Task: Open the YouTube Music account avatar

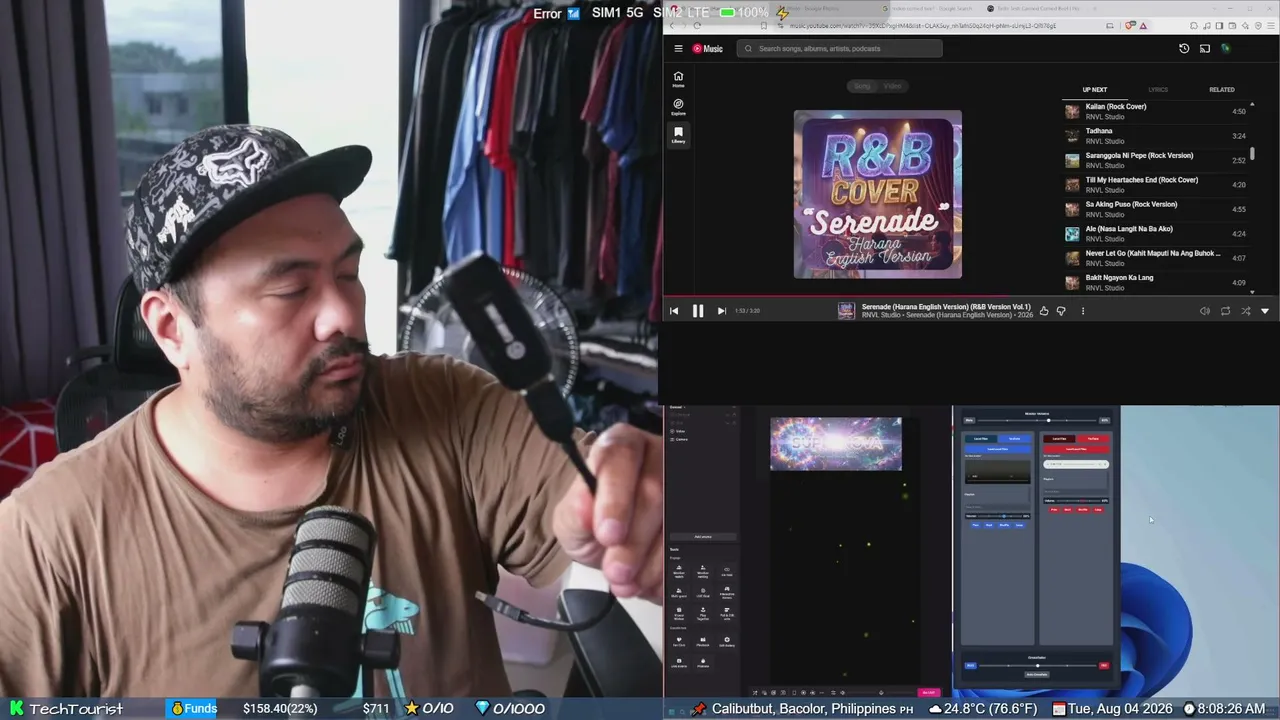Action: [x=1225, y=48]
